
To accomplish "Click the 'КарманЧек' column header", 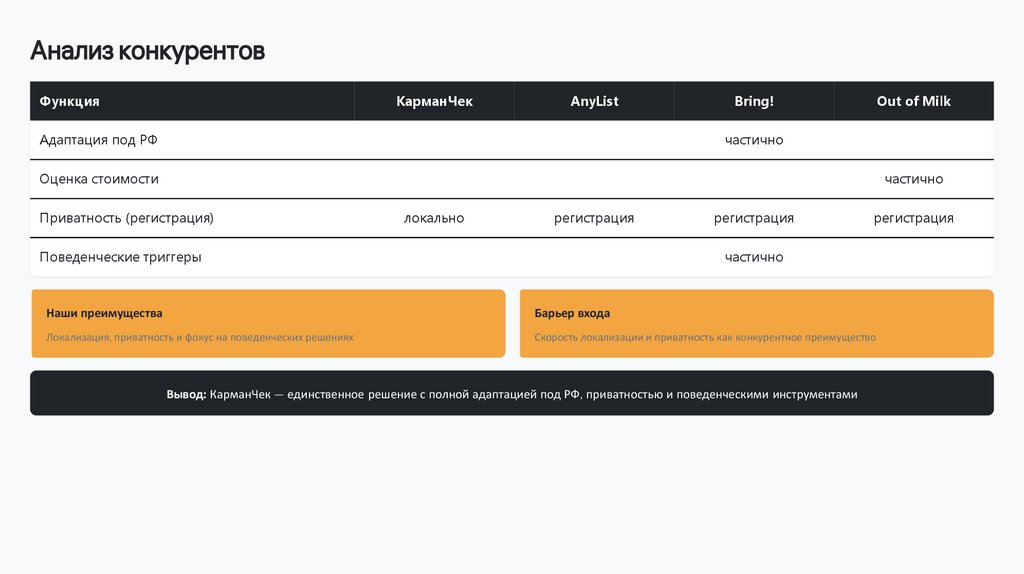I will tap(434, 101).
